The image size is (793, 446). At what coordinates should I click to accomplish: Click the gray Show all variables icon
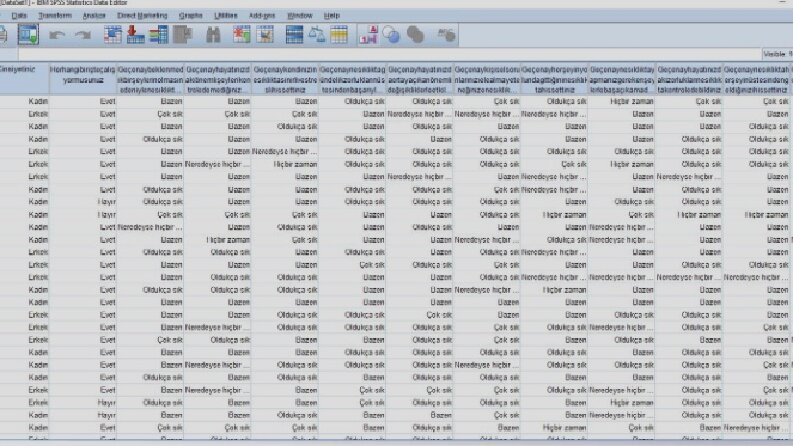click(x=415, y=34)
